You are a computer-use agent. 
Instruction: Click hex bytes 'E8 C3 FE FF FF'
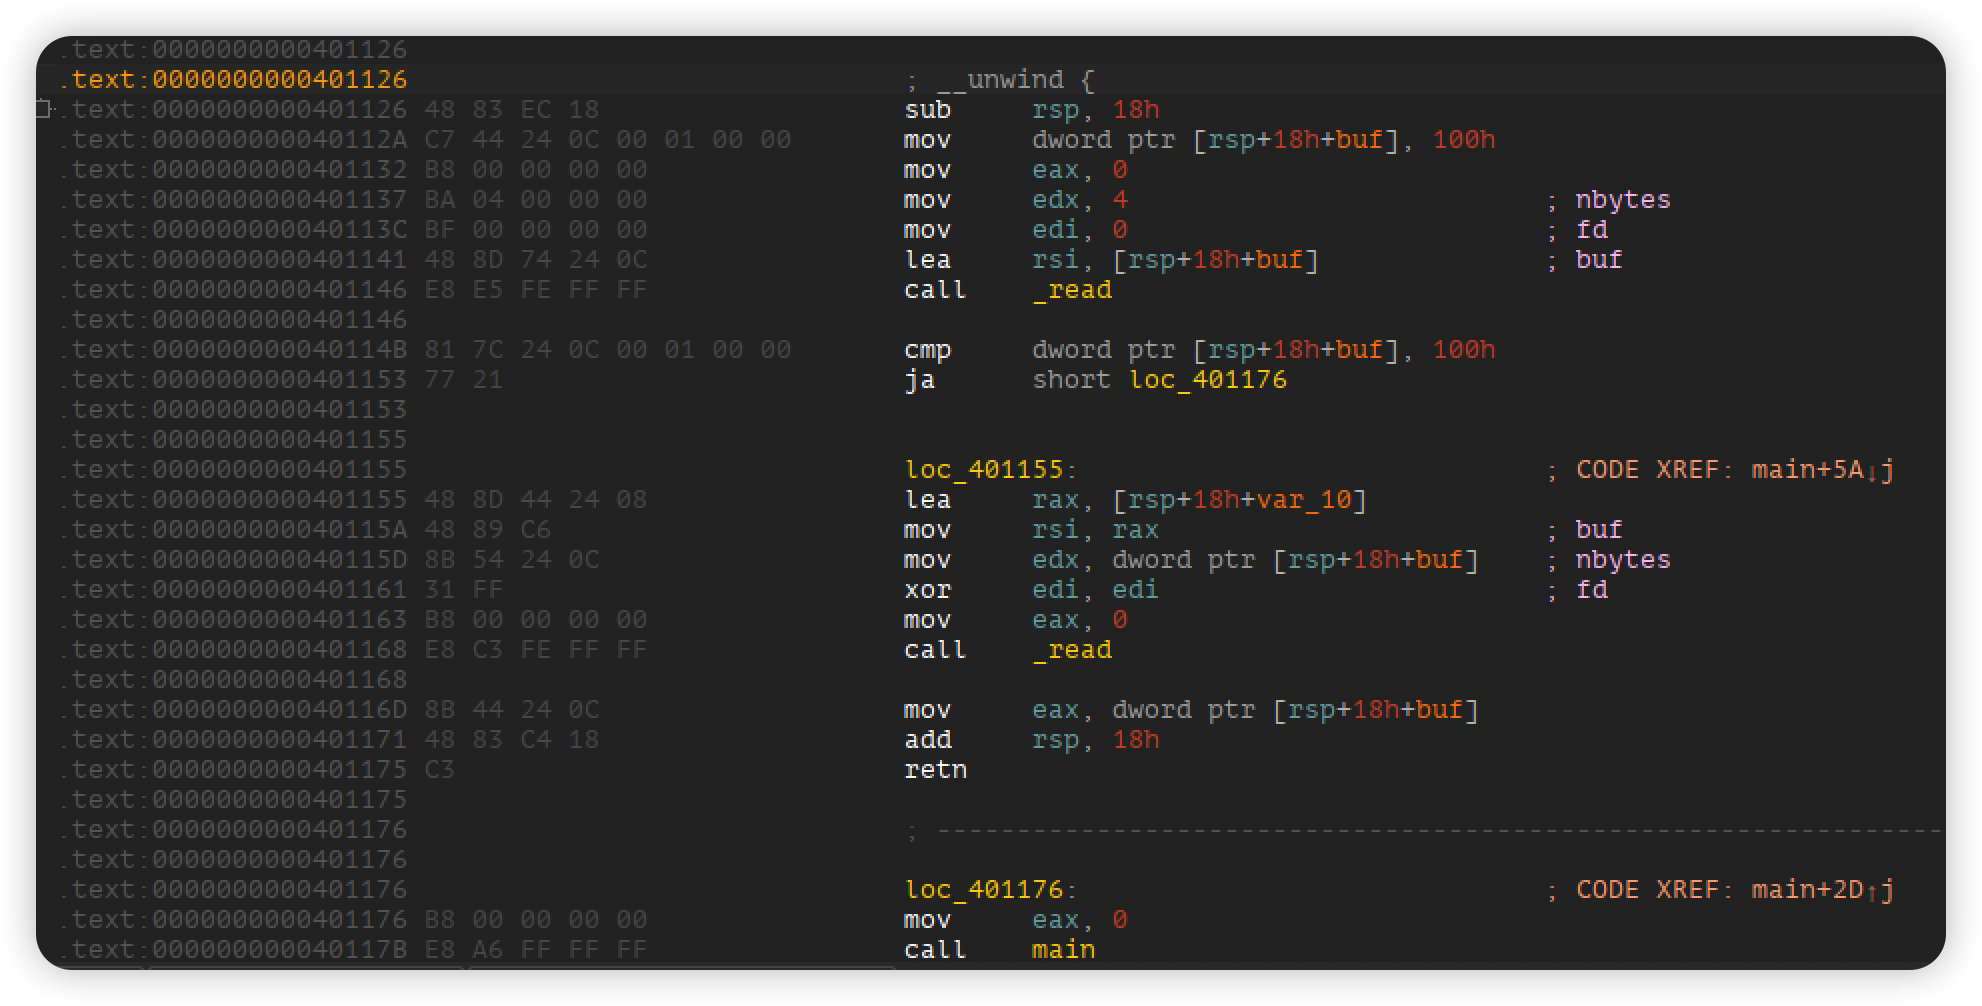click(536, 649)
